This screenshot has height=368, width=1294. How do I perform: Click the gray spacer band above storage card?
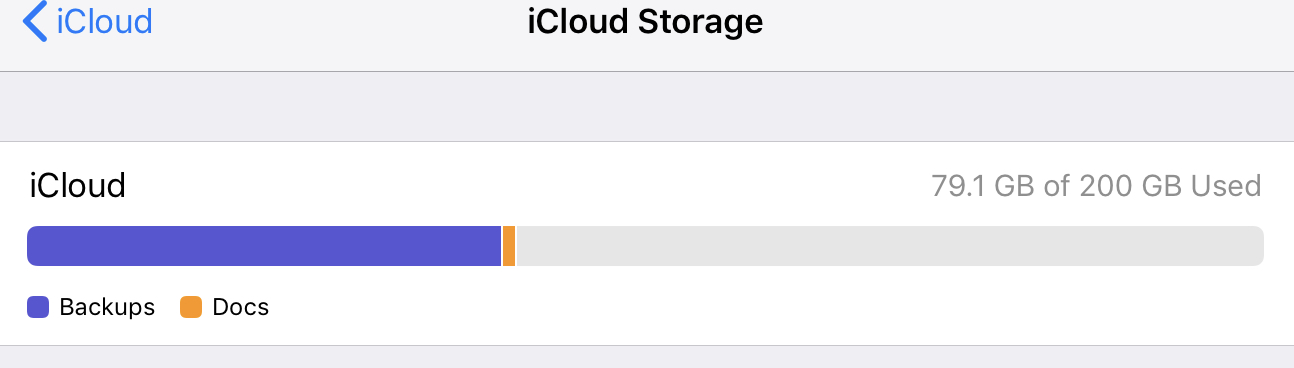647,106
